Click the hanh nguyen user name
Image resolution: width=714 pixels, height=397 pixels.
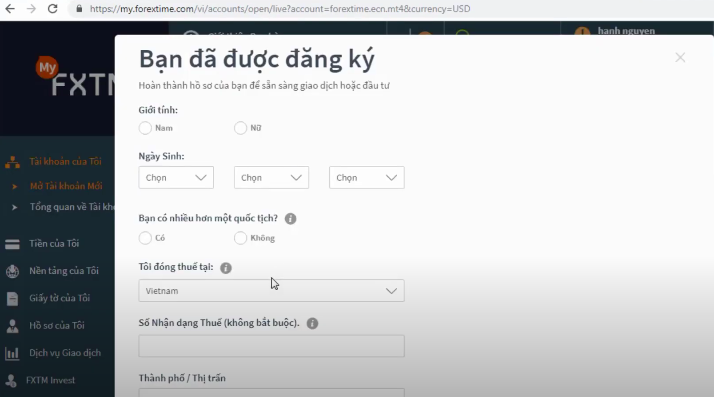626,31
